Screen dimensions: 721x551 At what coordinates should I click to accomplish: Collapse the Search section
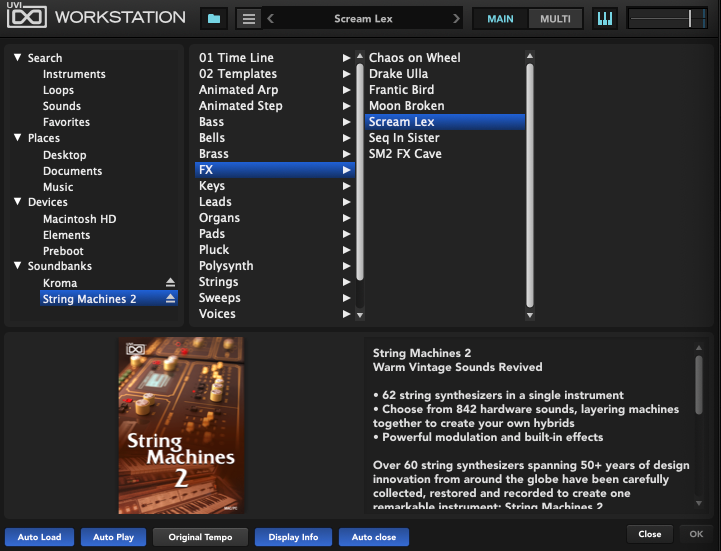pos(17,57)
